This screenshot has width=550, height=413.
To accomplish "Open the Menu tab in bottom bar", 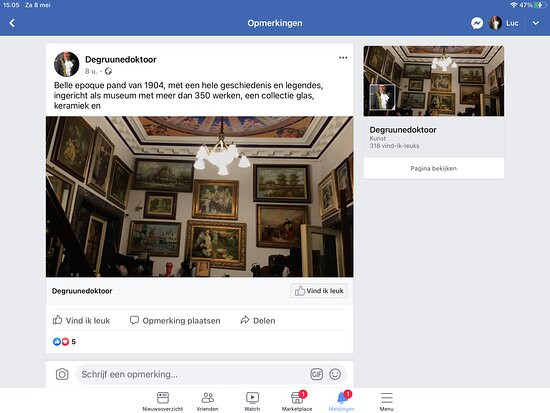I will coord(387,401).
